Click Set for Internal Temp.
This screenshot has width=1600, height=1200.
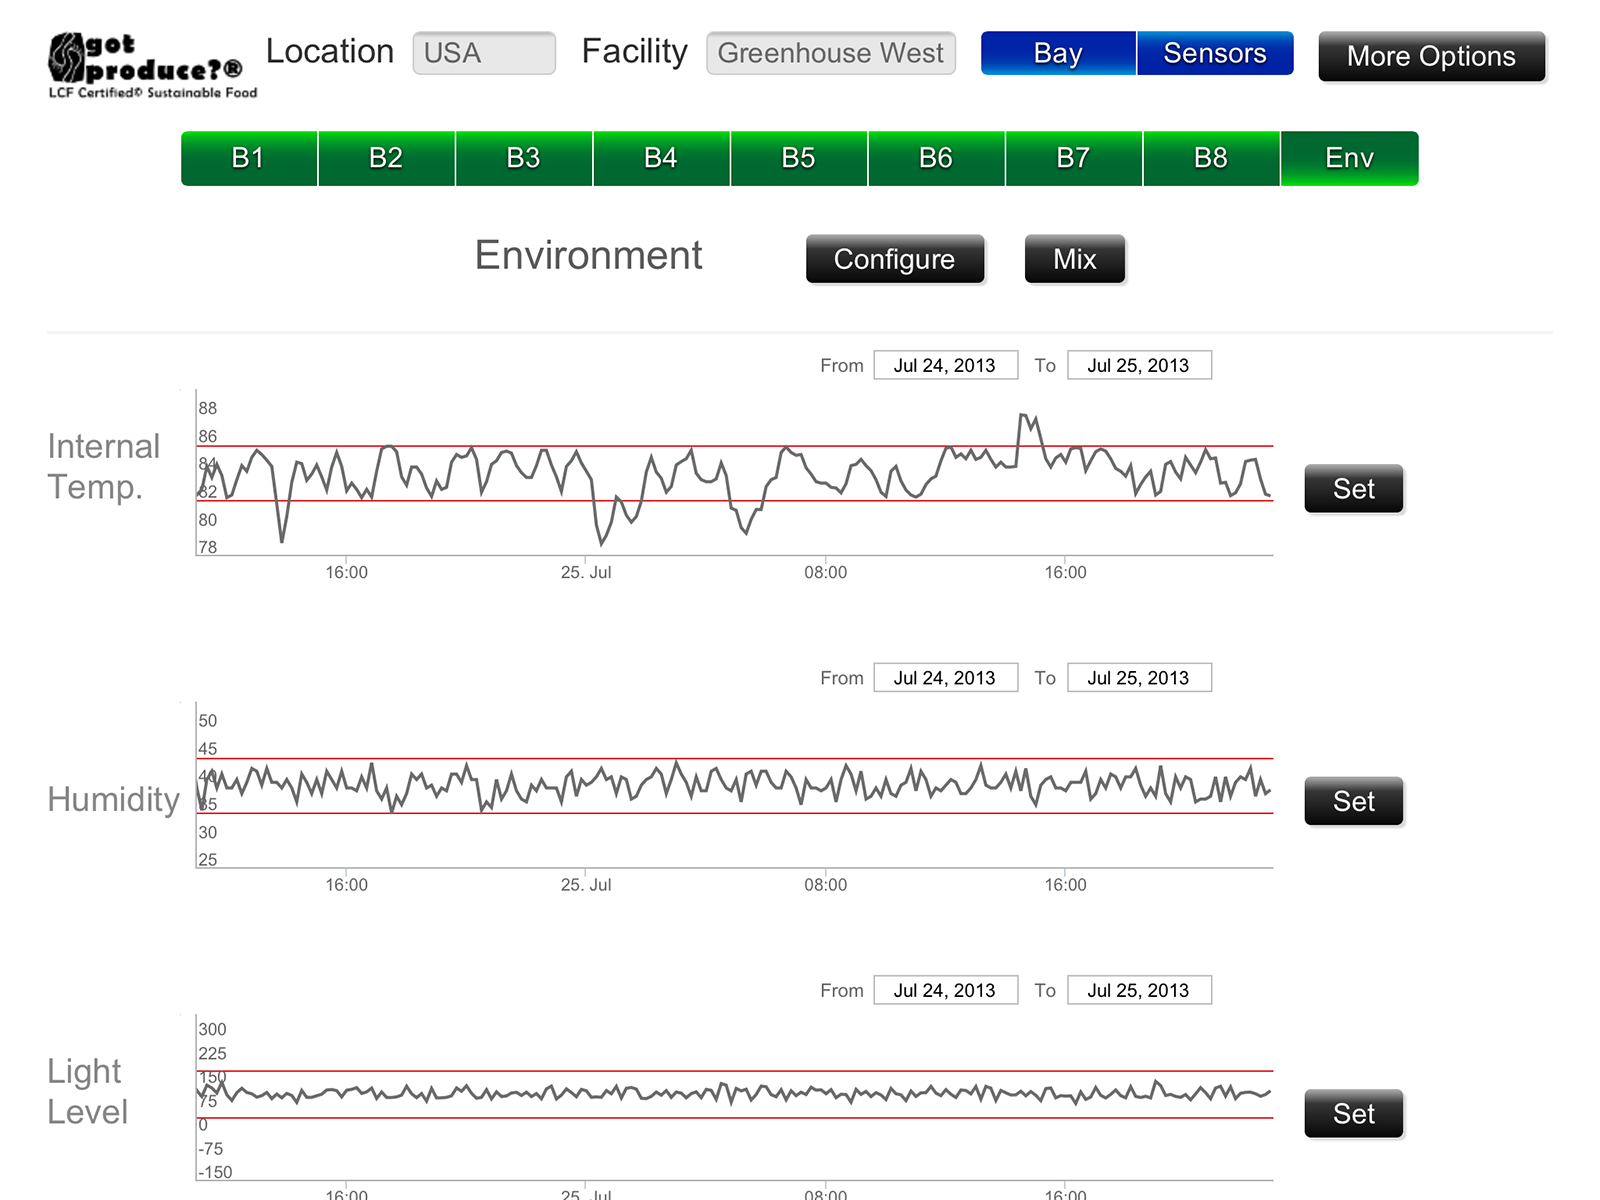(x=1353, y=489)
